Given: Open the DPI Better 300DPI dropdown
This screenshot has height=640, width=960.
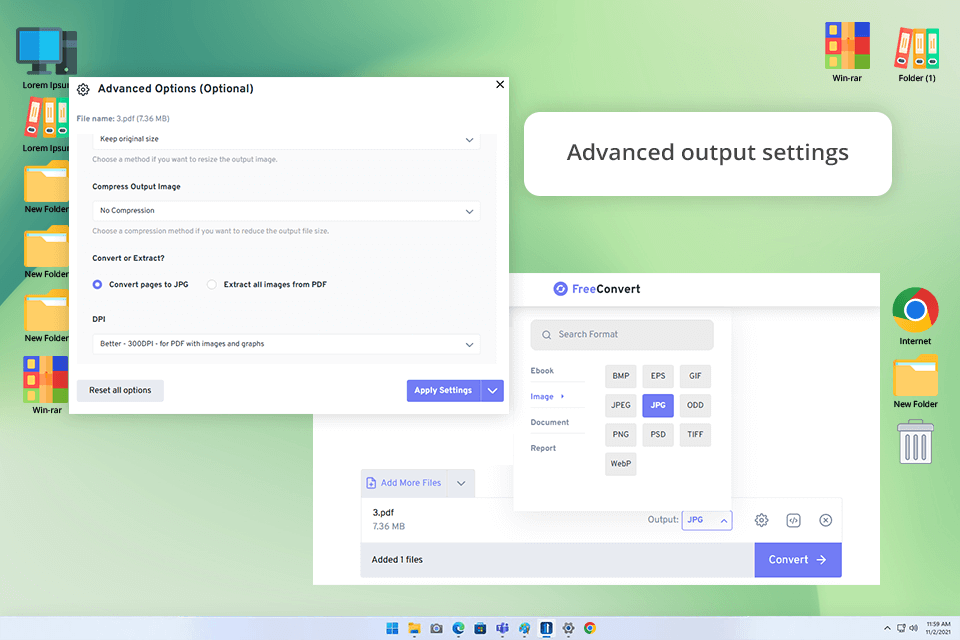Looking at the screenshot, I should 286,344.
